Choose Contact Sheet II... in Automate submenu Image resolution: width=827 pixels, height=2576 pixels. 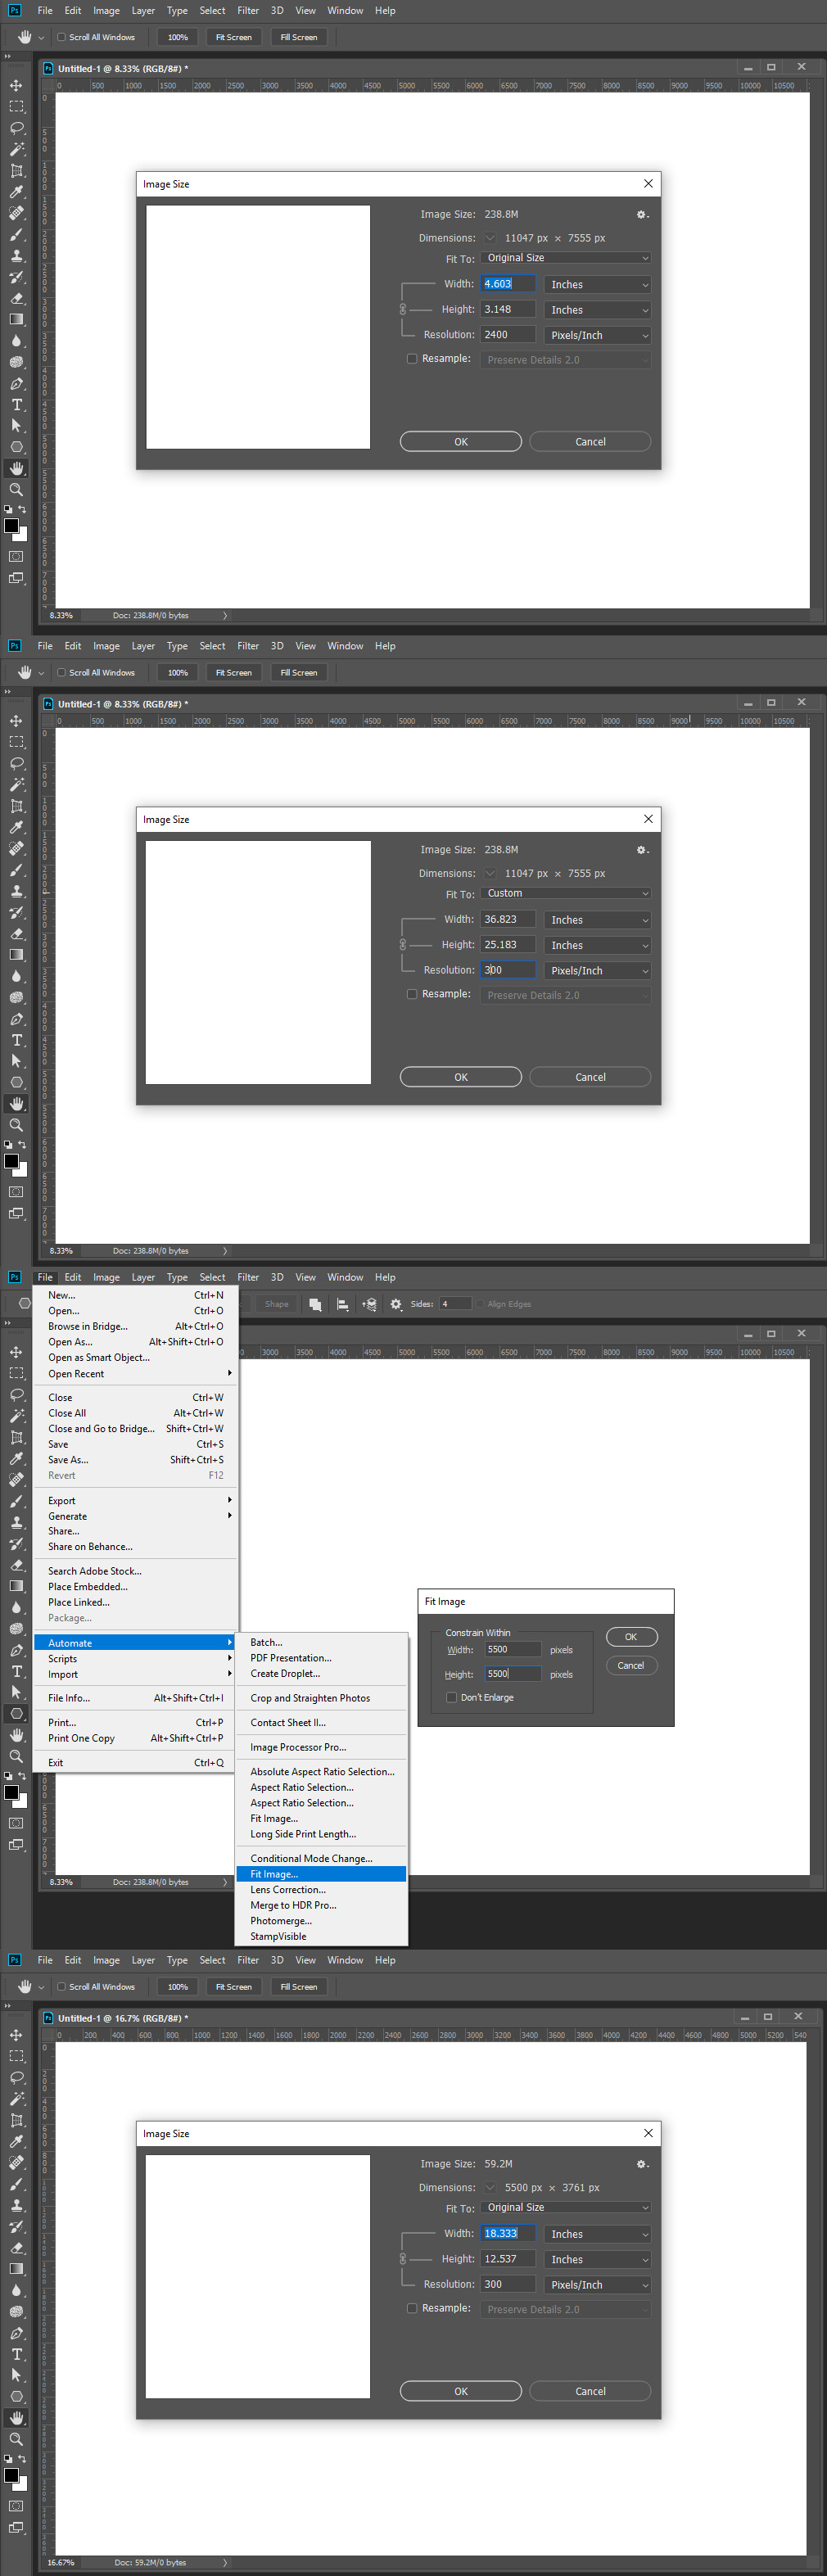click(x=321, y=1723)
